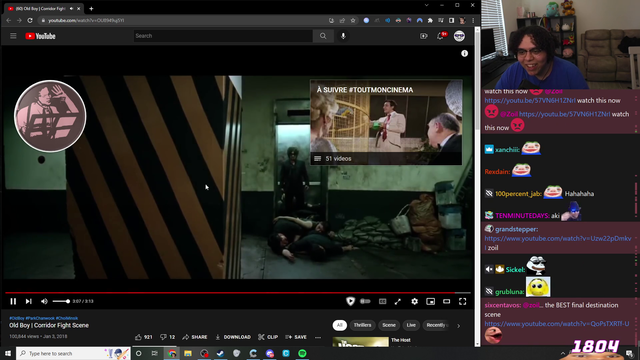Mute the video speaker icon

click(x=44, y=301)
